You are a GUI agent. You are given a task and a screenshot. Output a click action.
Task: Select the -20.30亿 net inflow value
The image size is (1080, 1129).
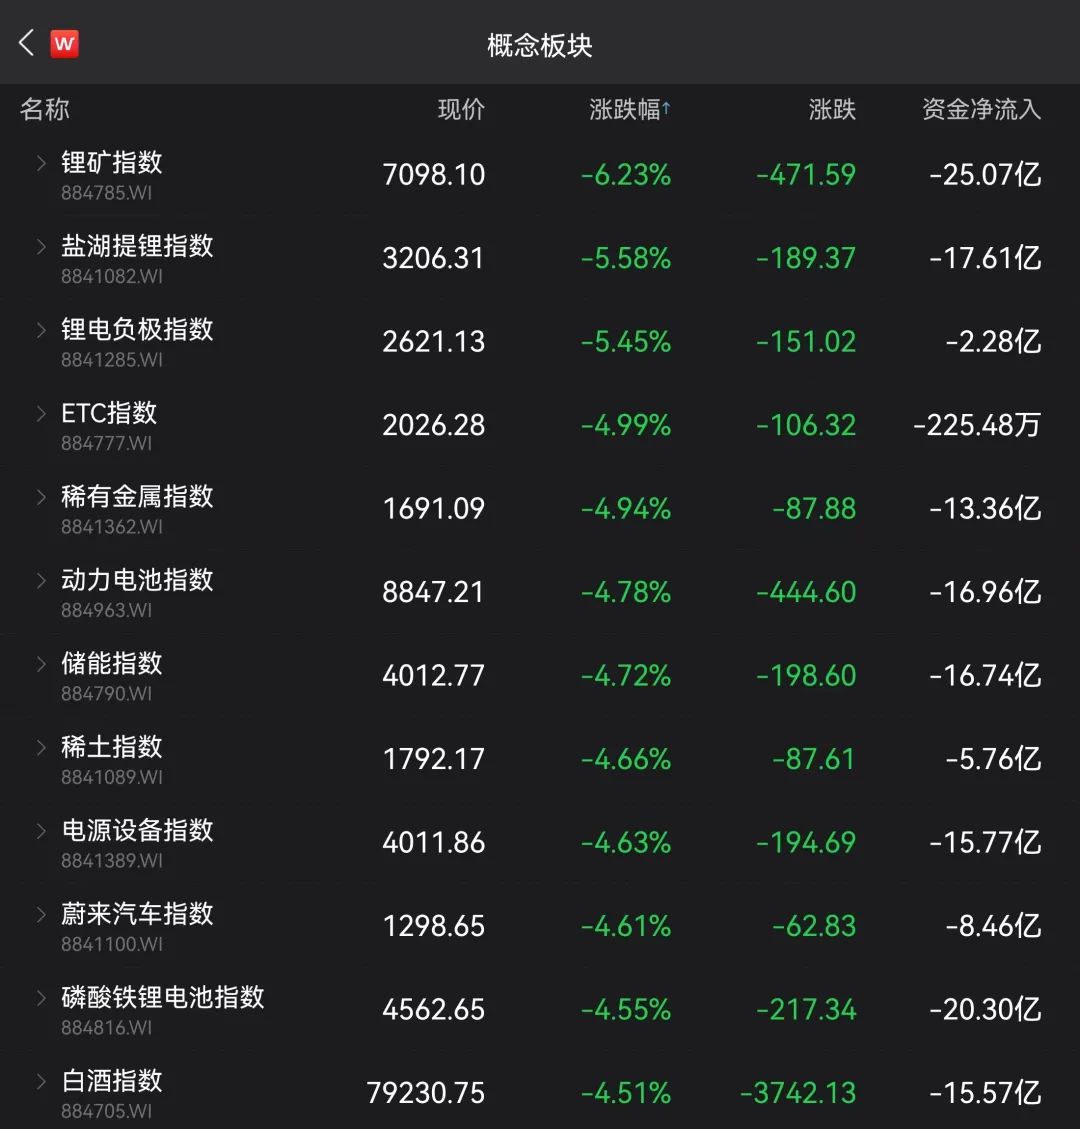tap(985, 1010)
